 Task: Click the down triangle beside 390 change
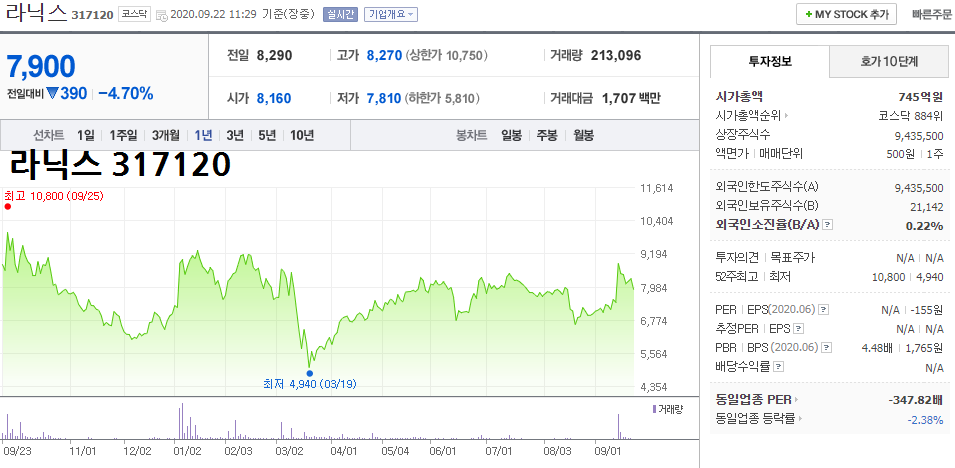[x=52, y=94]
